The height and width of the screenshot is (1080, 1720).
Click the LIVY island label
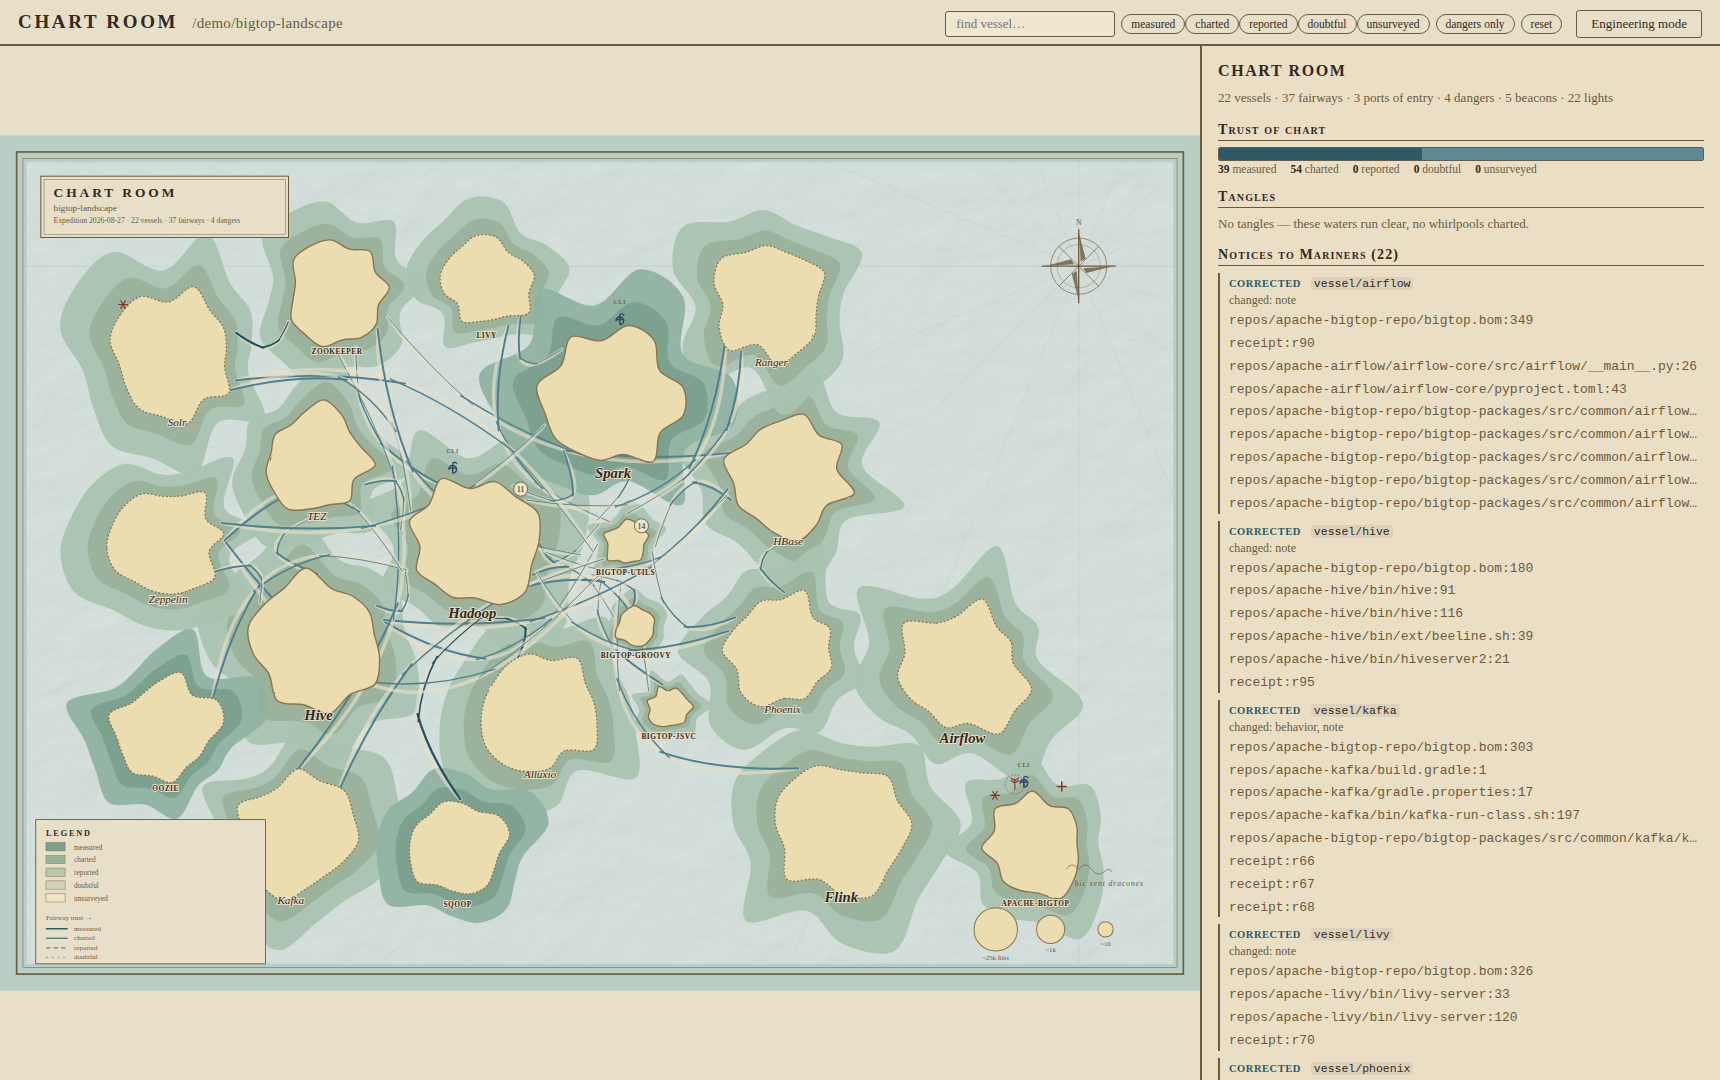[x=486, y=336]
